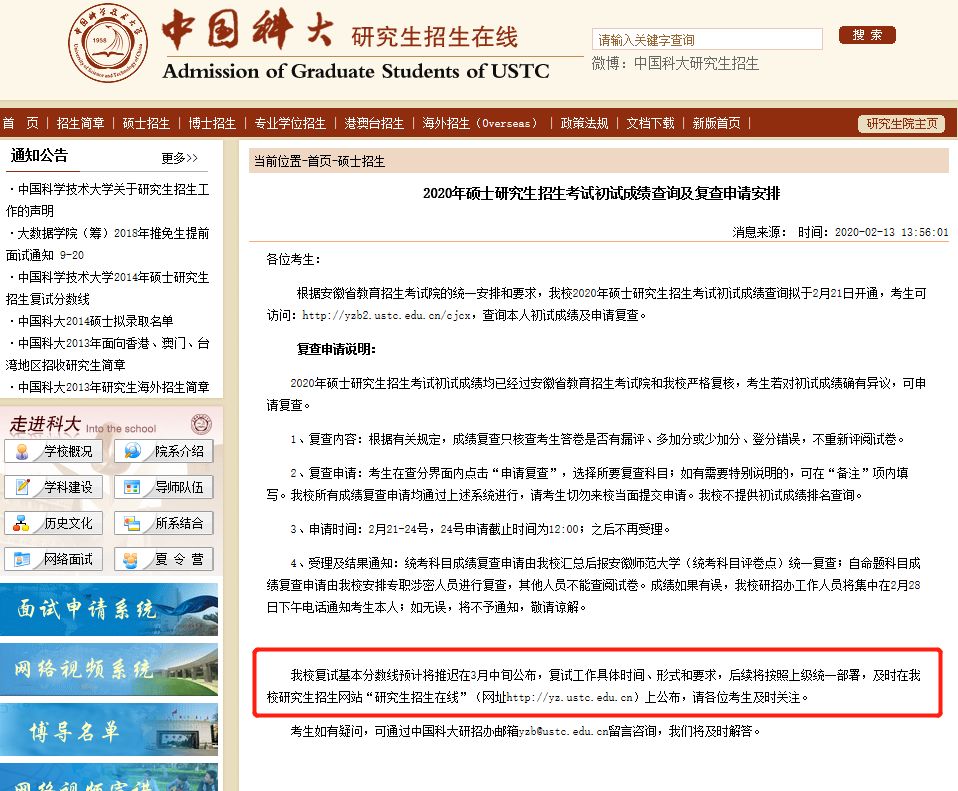
Task: Click the 网络面试 button label
Action: [x=68, y=559]
